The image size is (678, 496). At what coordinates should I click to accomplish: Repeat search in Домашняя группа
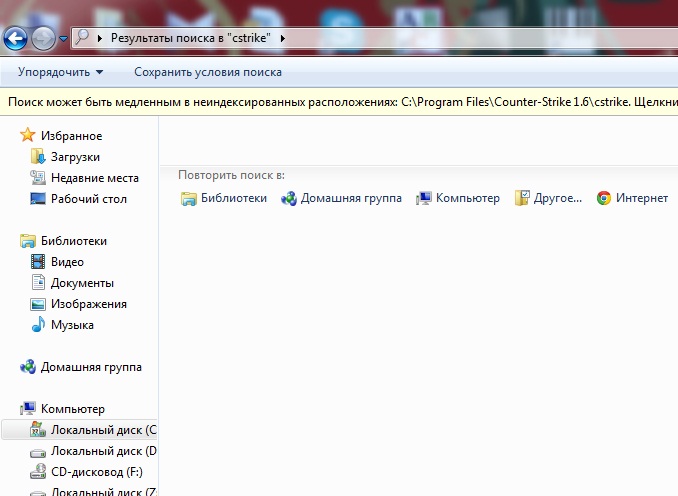pos(351,198)
